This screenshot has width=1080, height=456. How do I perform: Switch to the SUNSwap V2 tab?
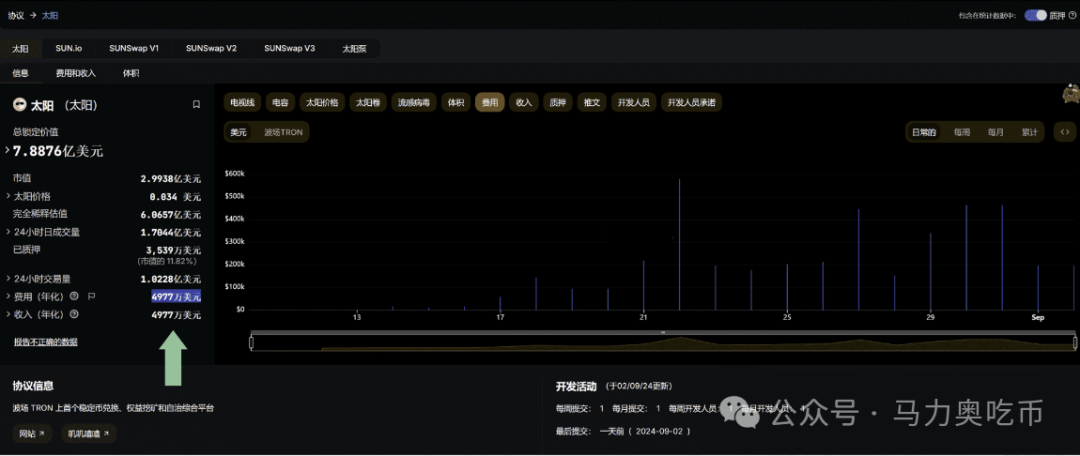(x=211, y=48)
